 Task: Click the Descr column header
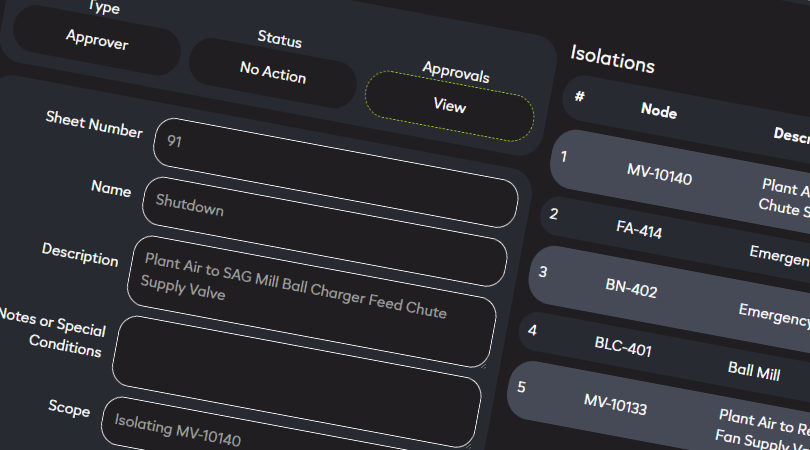click(x=791, y=135)
